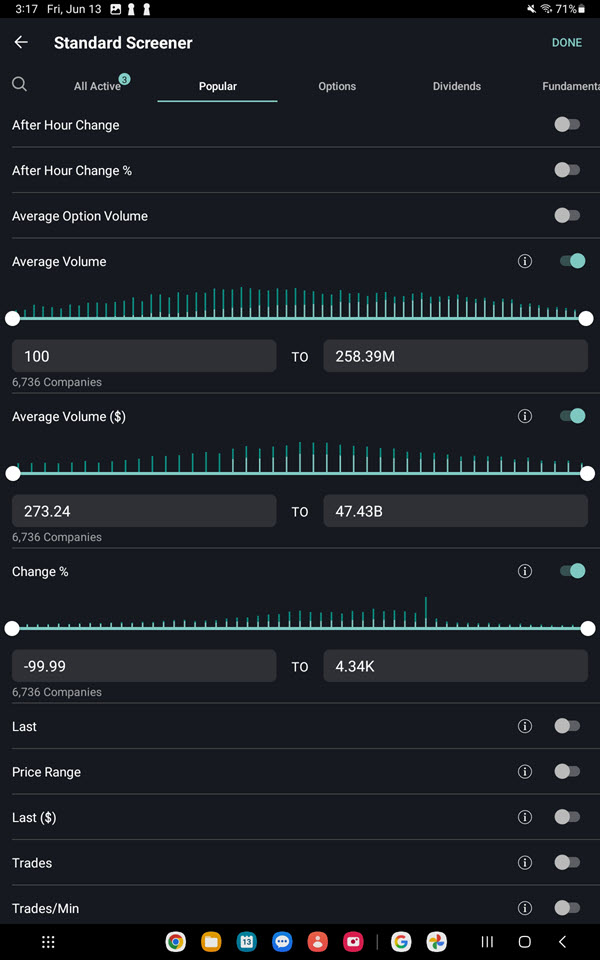The image size is (600, 960).
Task: Switch to the All Active tab
Action: pyautogui.click(x=97, y=86)
